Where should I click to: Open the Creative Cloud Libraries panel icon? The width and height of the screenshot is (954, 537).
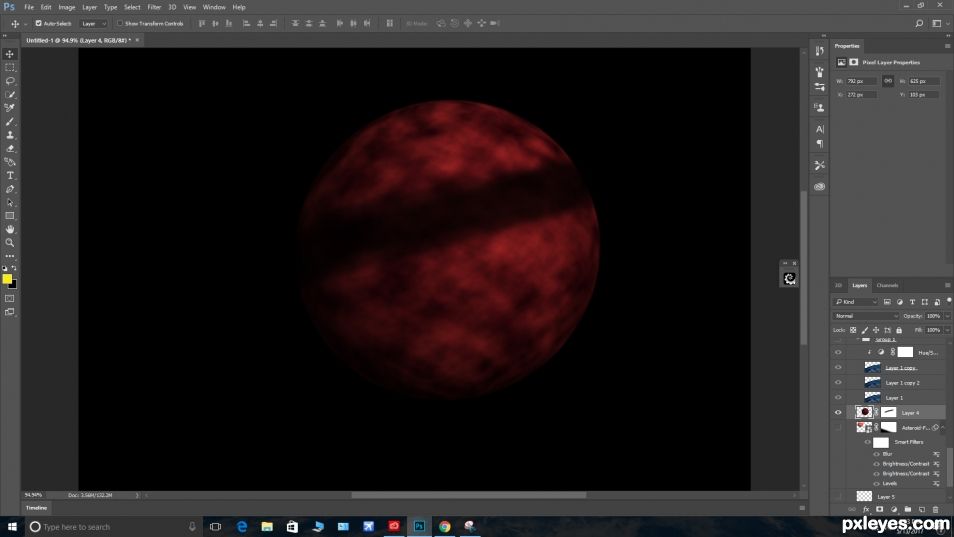coord(820,186)
